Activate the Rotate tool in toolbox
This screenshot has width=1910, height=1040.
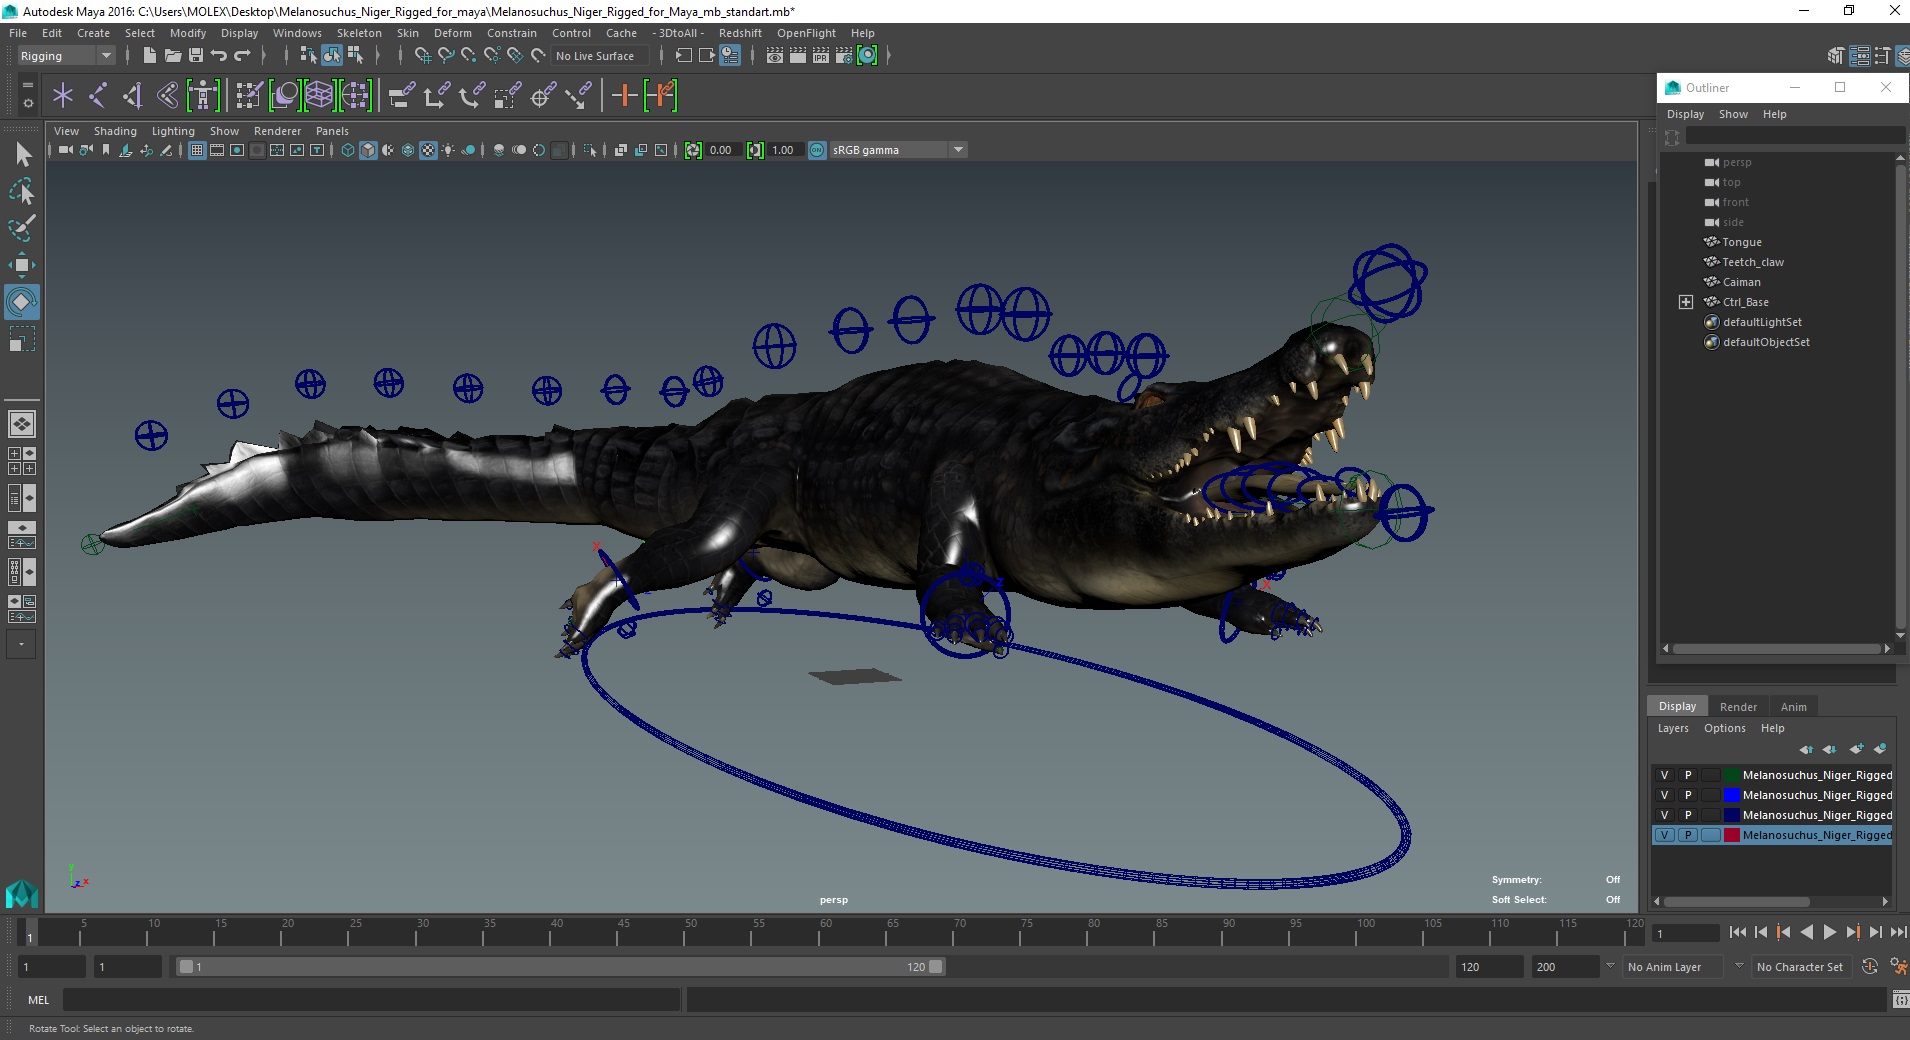[x=22, y=302]
